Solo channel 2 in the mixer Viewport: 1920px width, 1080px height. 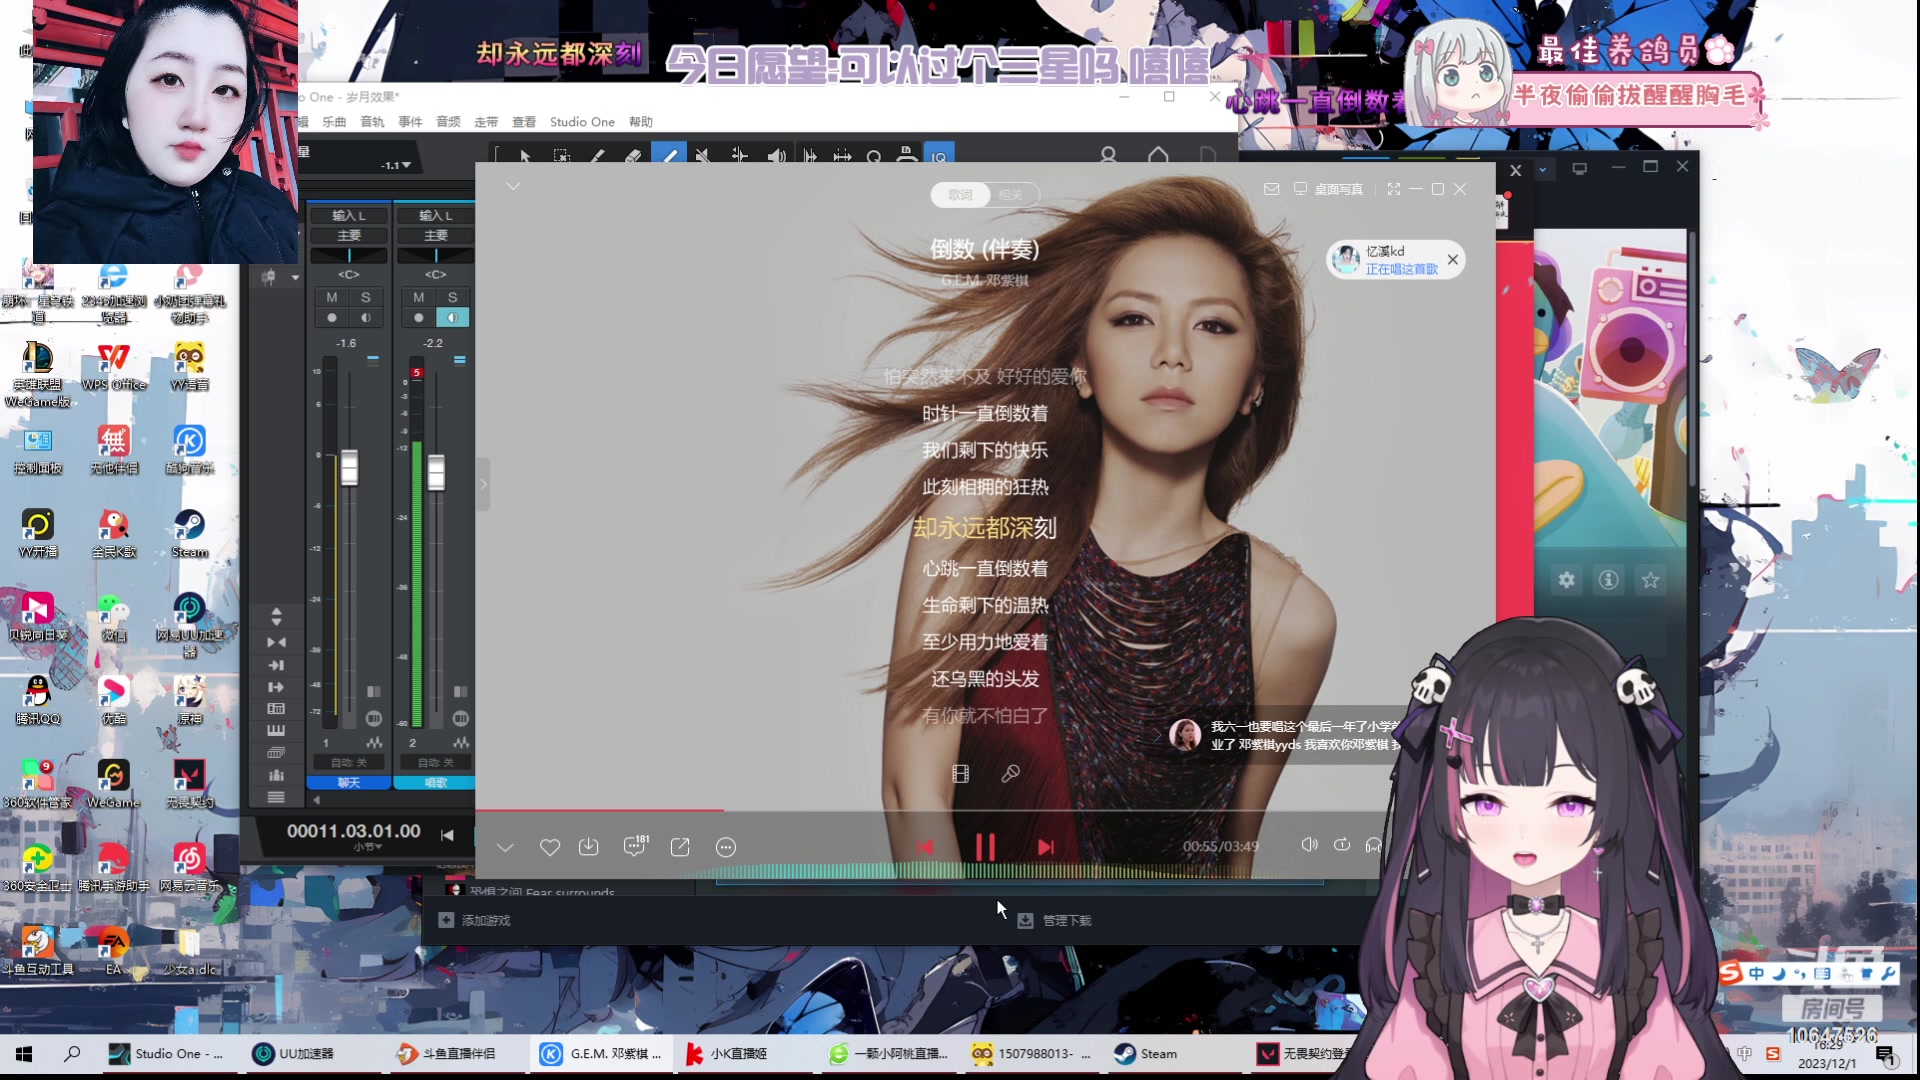pyautogui.click(x=453, y=297)
